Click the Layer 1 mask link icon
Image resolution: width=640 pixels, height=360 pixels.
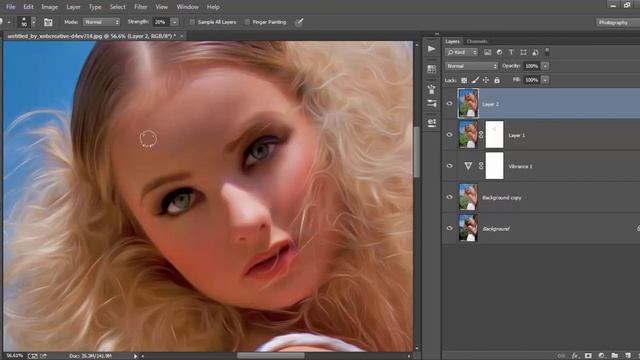pos(481,135)
